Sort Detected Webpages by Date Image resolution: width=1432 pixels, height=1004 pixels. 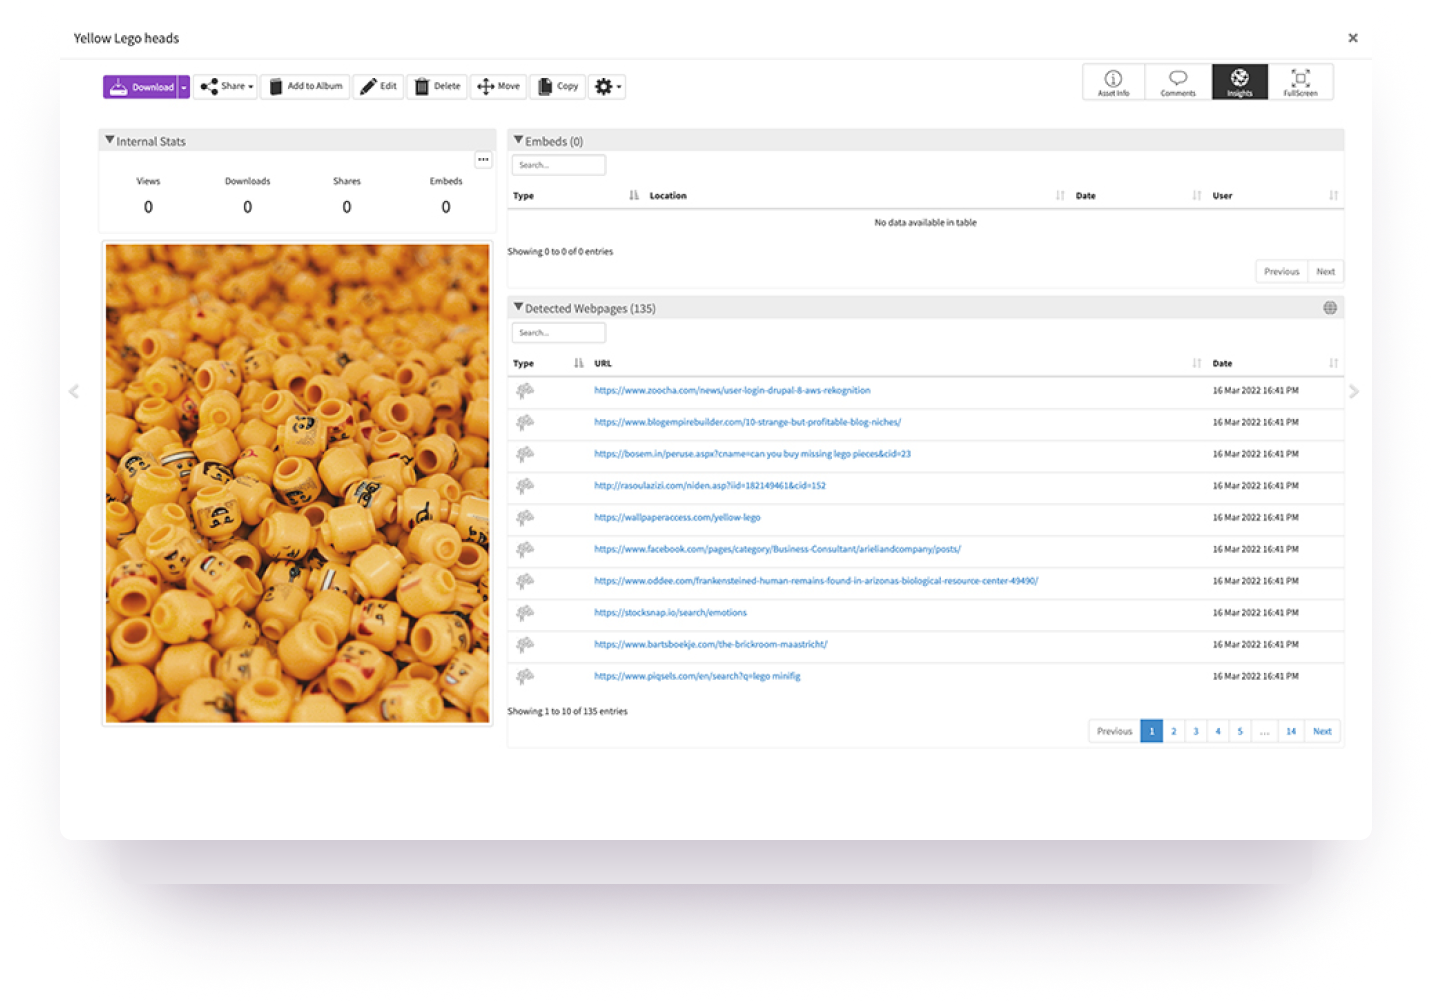click(1275, 364)
